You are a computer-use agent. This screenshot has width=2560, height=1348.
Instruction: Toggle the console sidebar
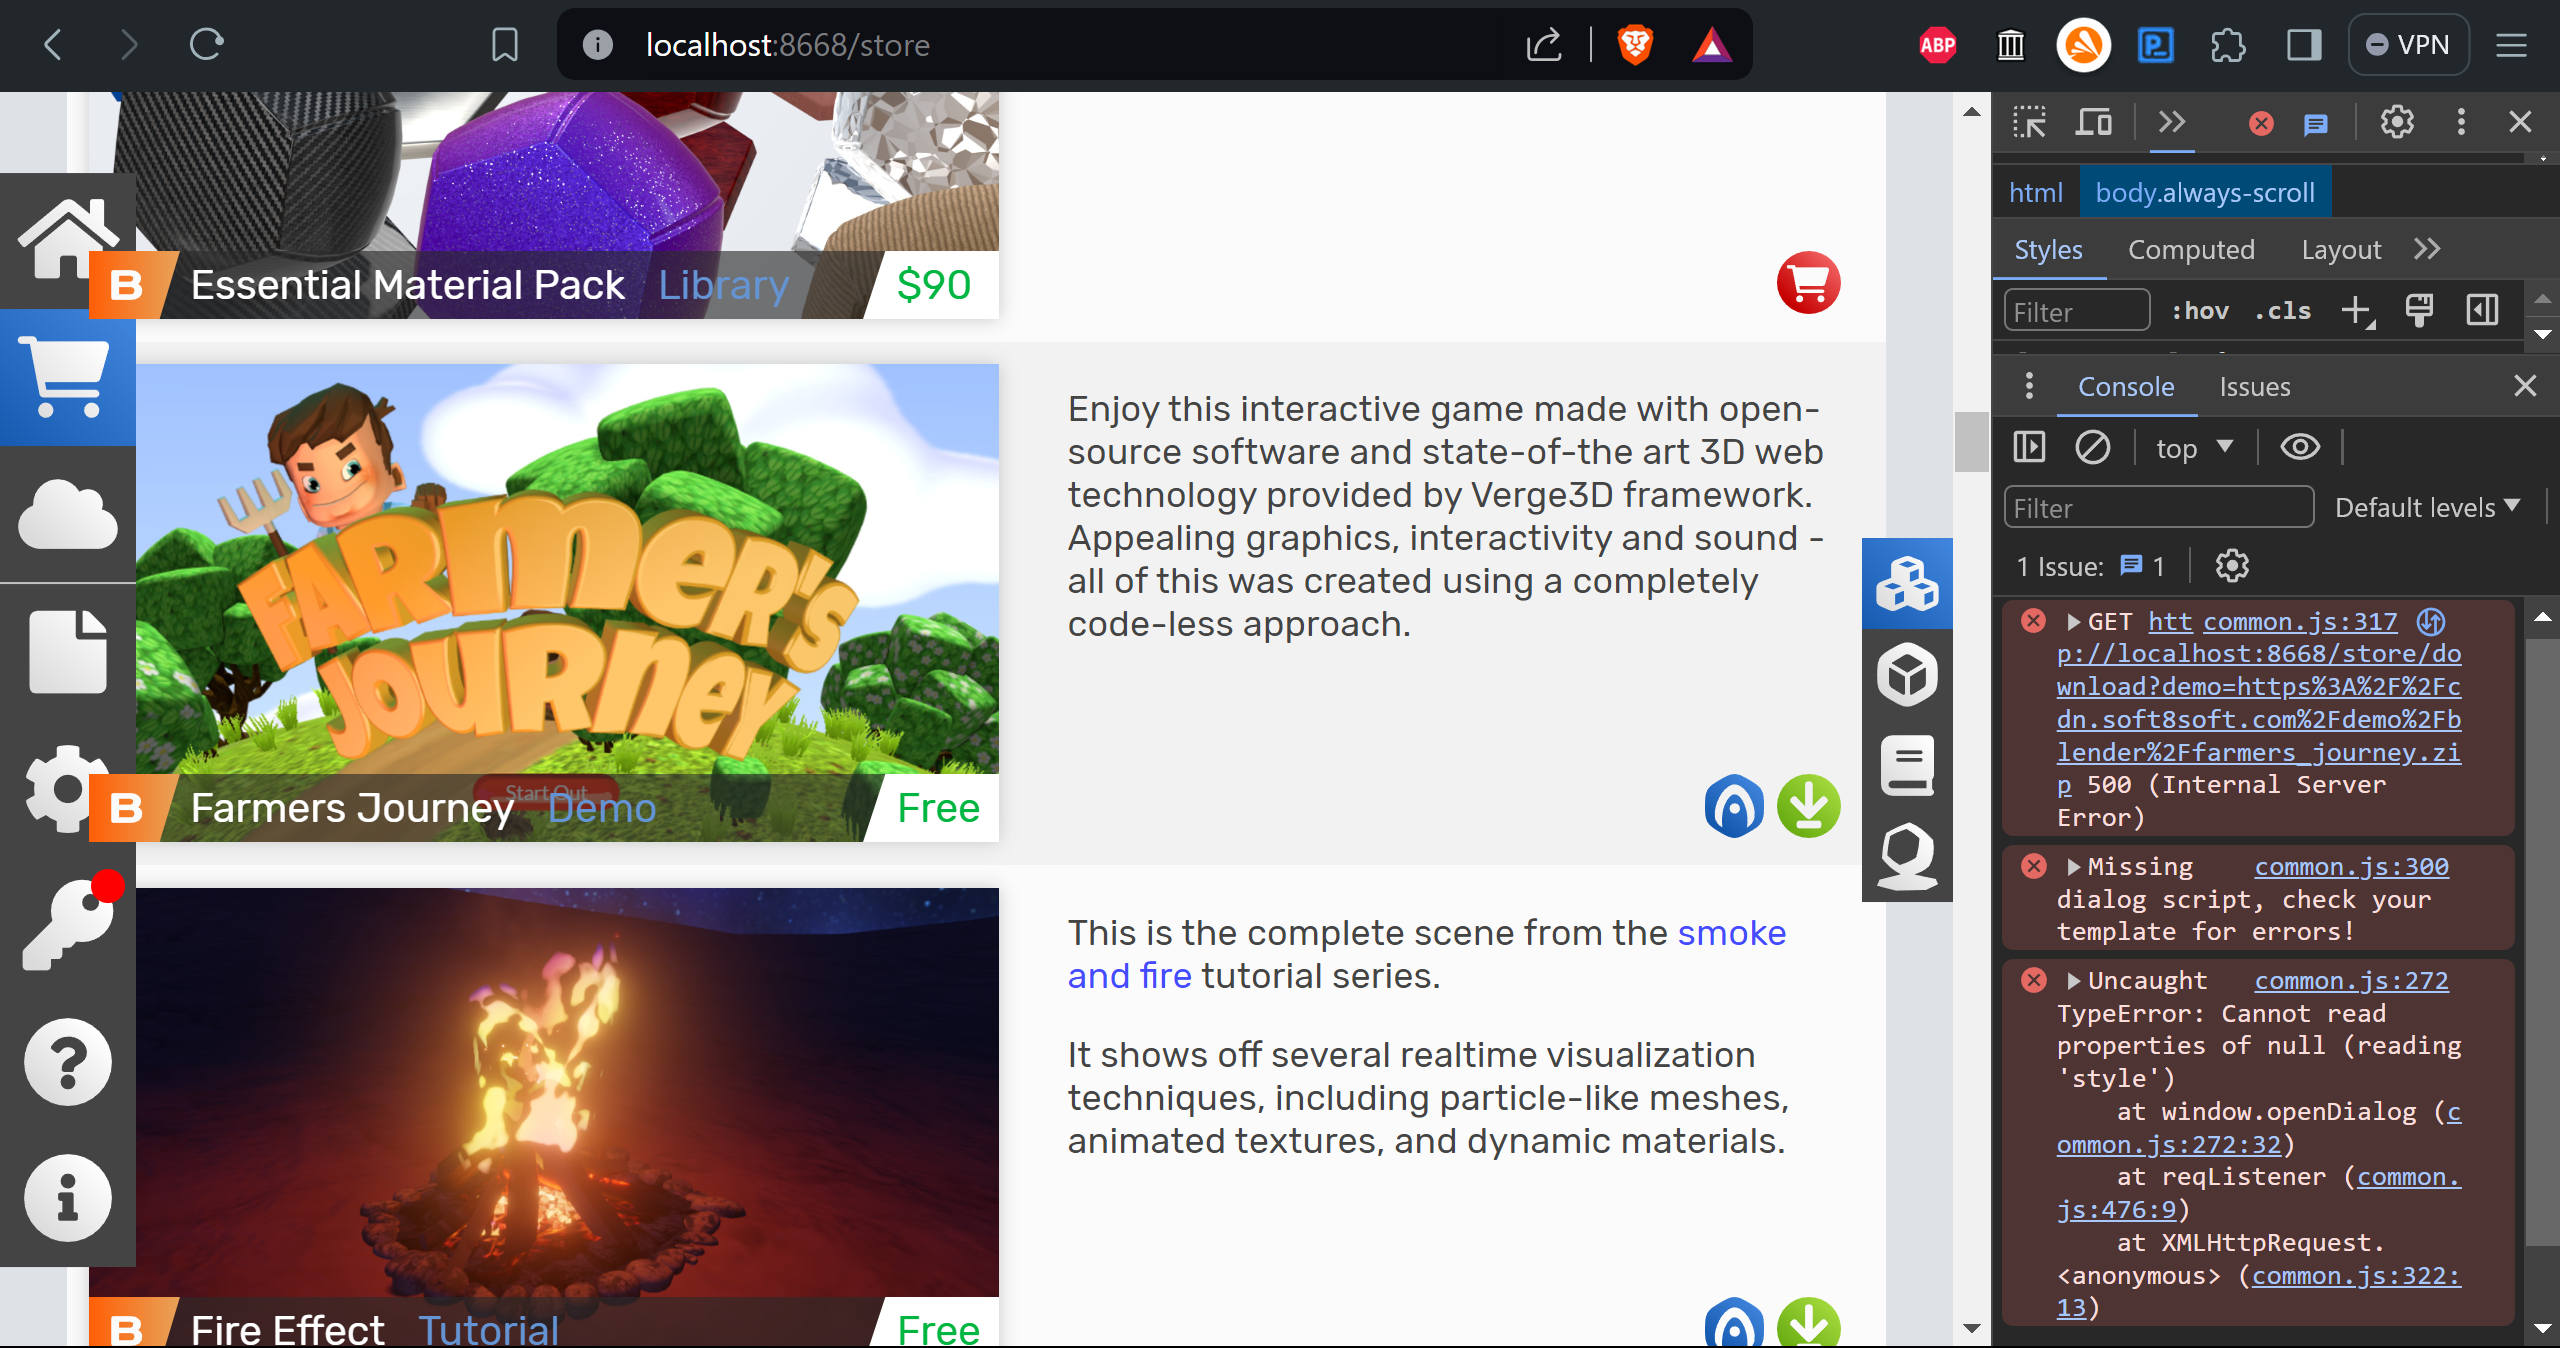(2029, 447)
